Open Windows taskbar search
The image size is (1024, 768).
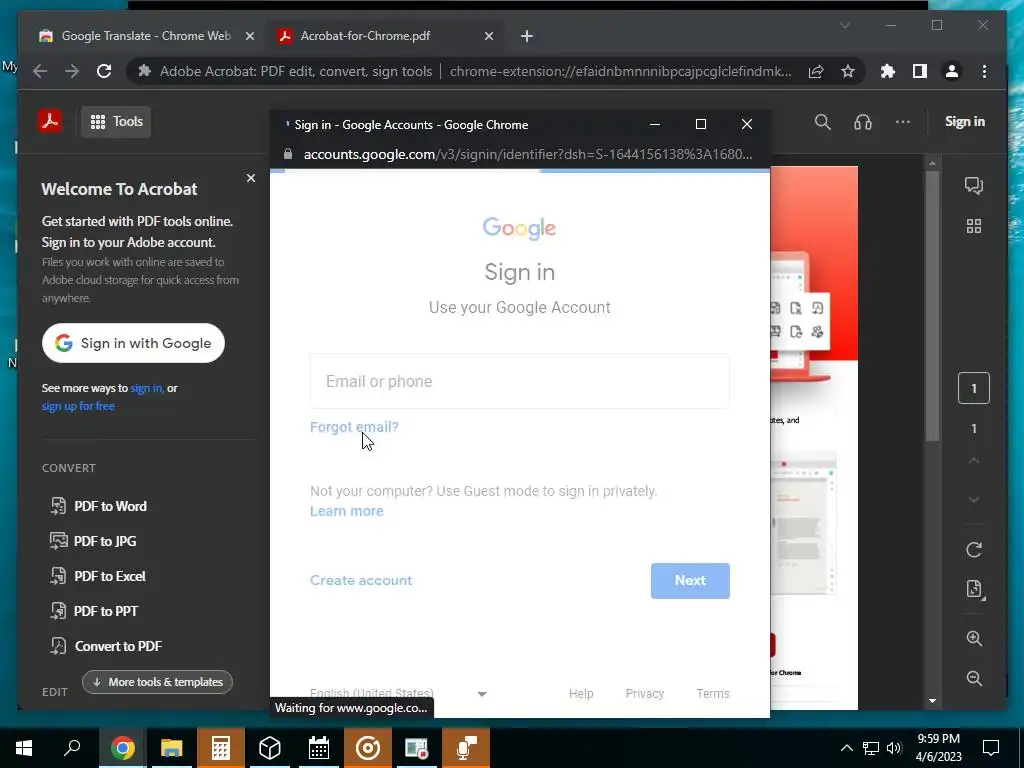(x=72, y=748)
